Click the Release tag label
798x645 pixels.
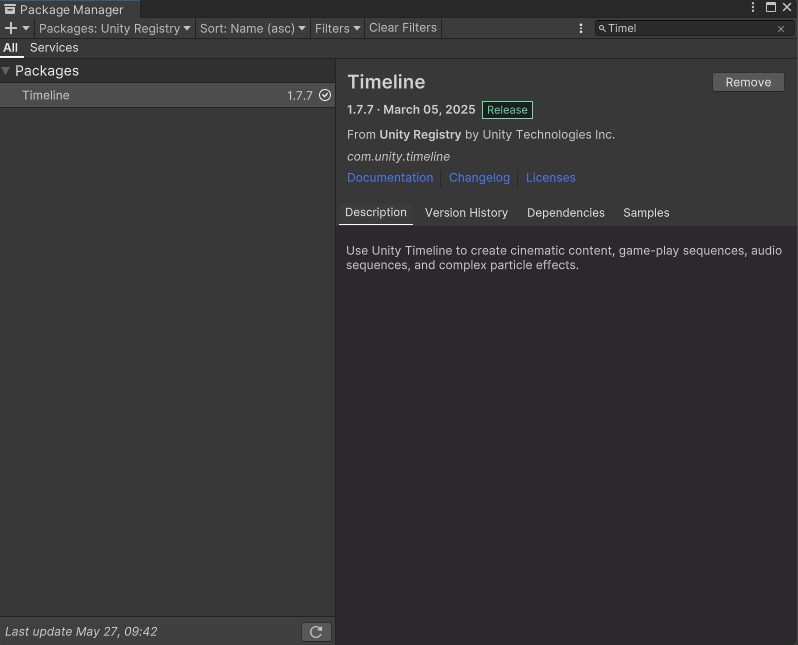click(x=507, y=110)
